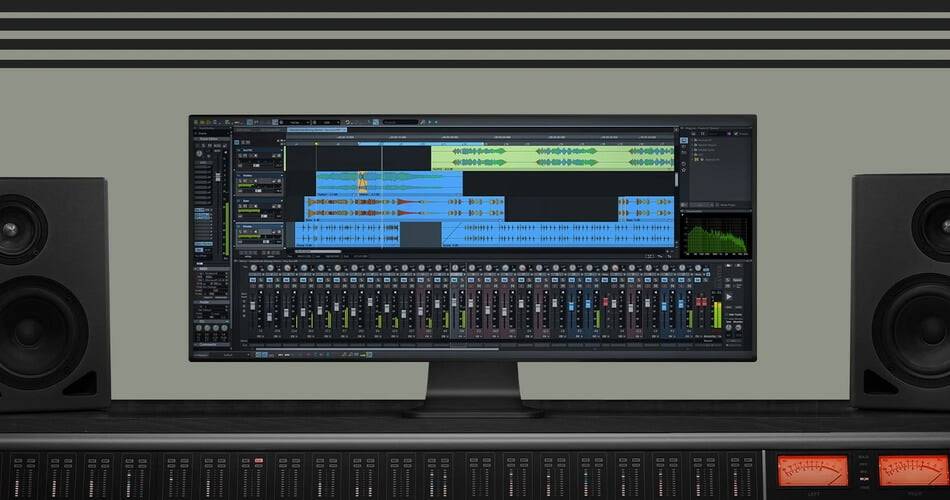Click the first icon in the top toolbar
The width and height of the screenshot is (950, 500).
click(196, 122)
